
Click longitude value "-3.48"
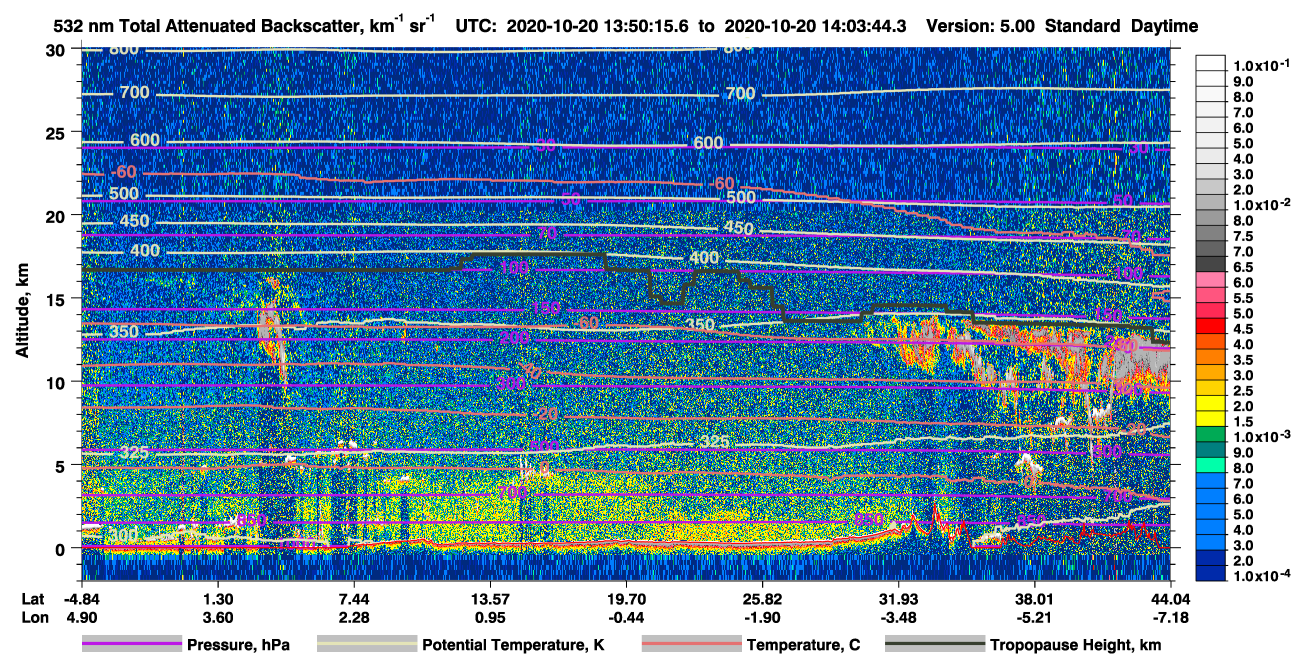tap(898, 618)
